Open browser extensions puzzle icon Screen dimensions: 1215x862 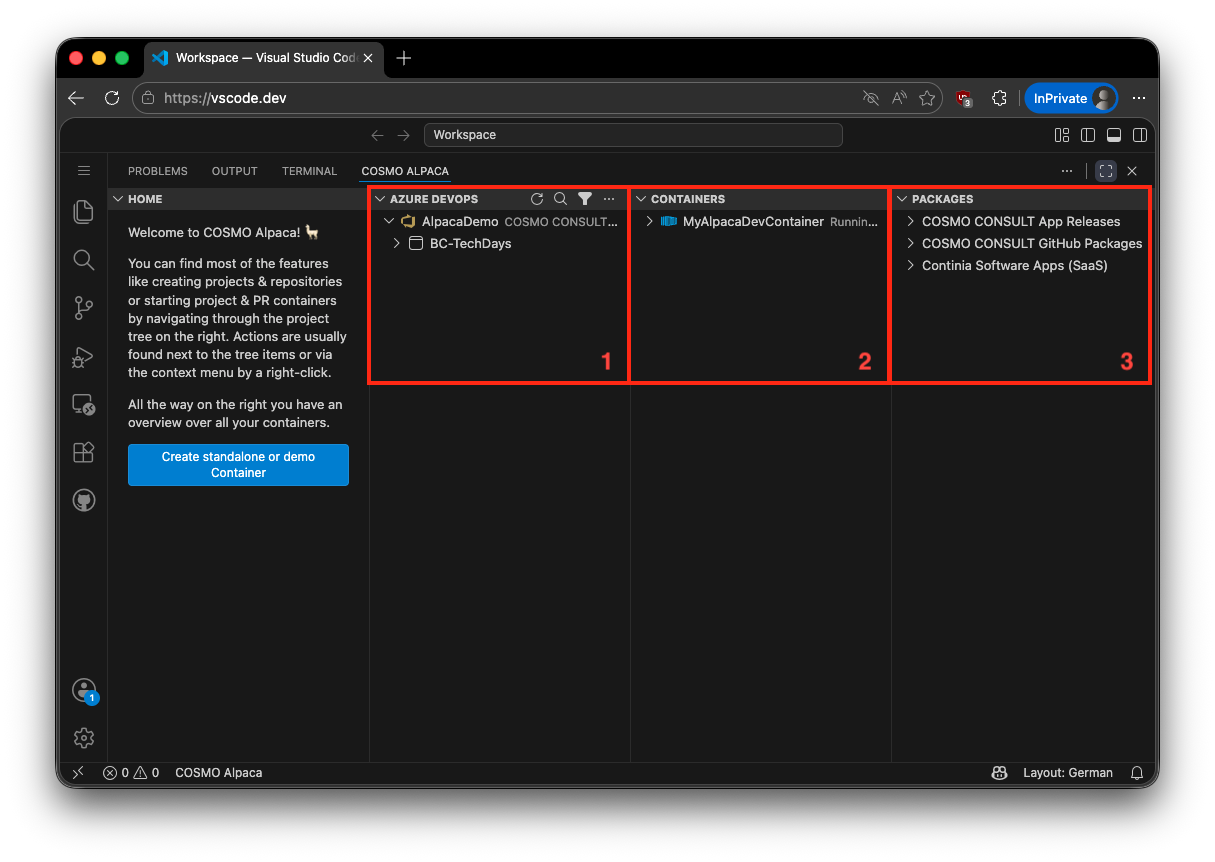point(999,98)
